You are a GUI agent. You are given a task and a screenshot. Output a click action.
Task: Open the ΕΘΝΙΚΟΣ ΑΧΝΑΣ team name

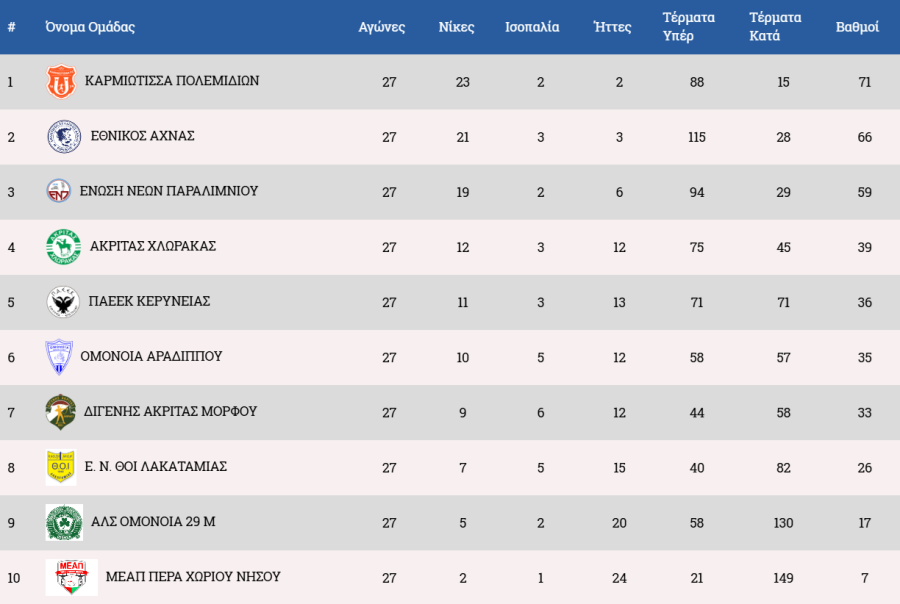pos(142,136)
